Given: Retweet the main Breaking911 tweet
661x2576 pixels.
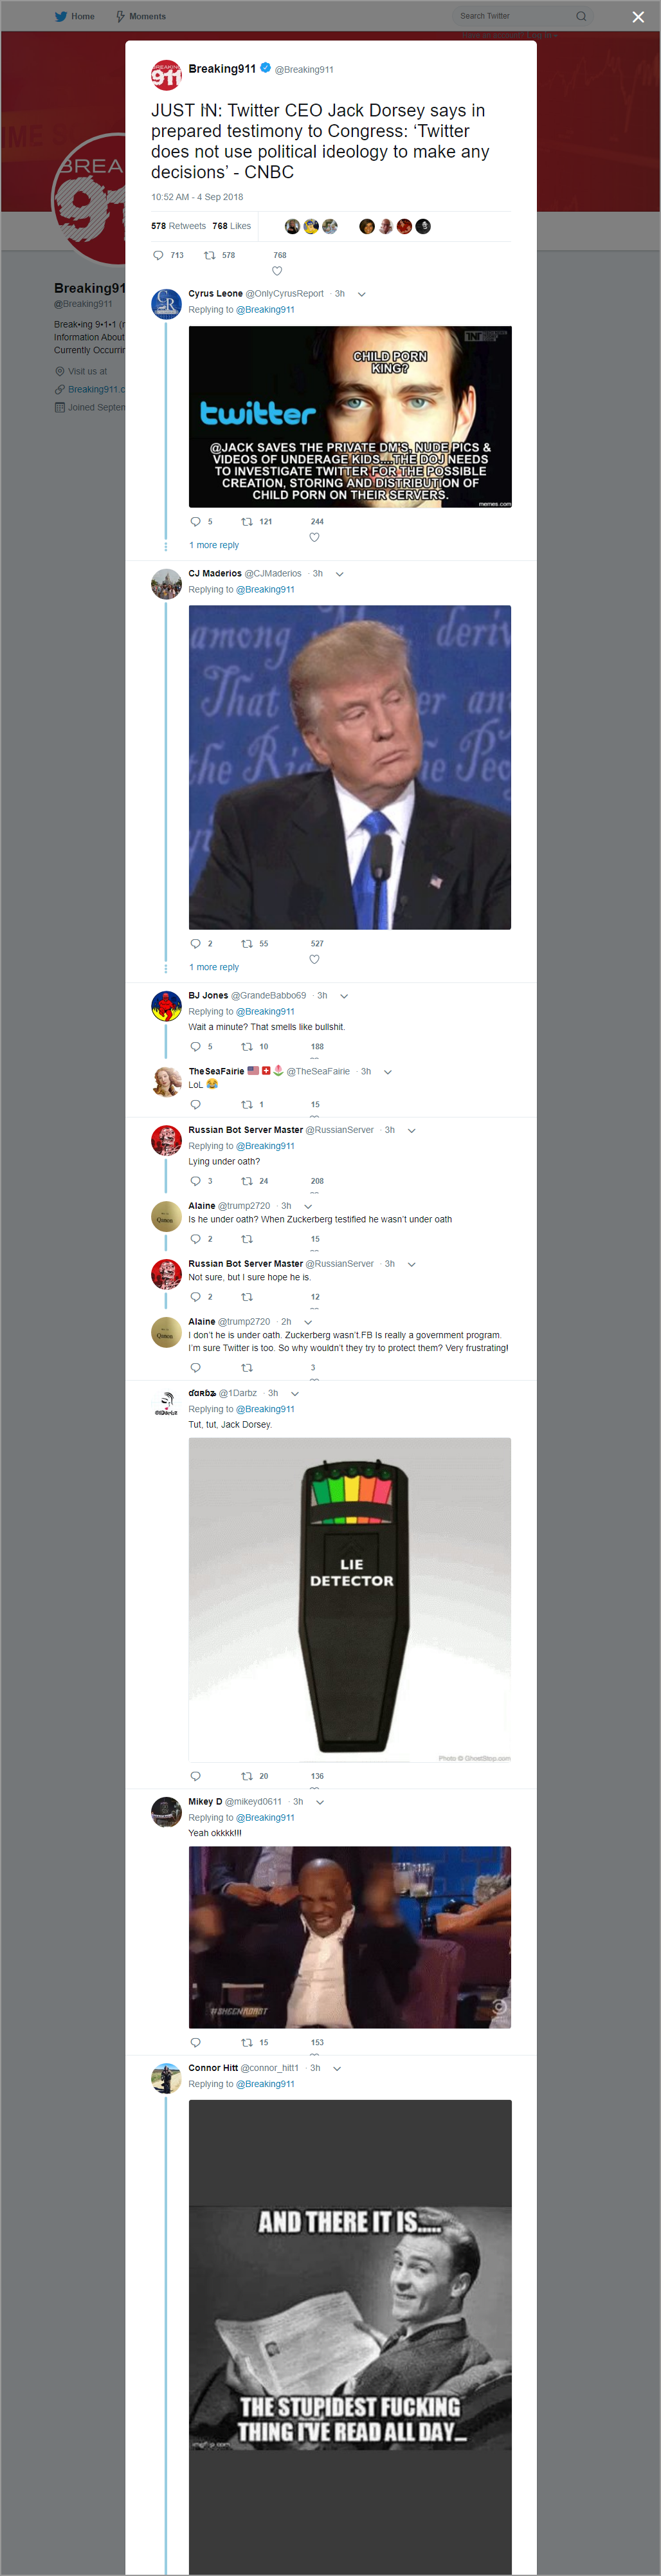Looking at the screenshot, I should 210,255.
